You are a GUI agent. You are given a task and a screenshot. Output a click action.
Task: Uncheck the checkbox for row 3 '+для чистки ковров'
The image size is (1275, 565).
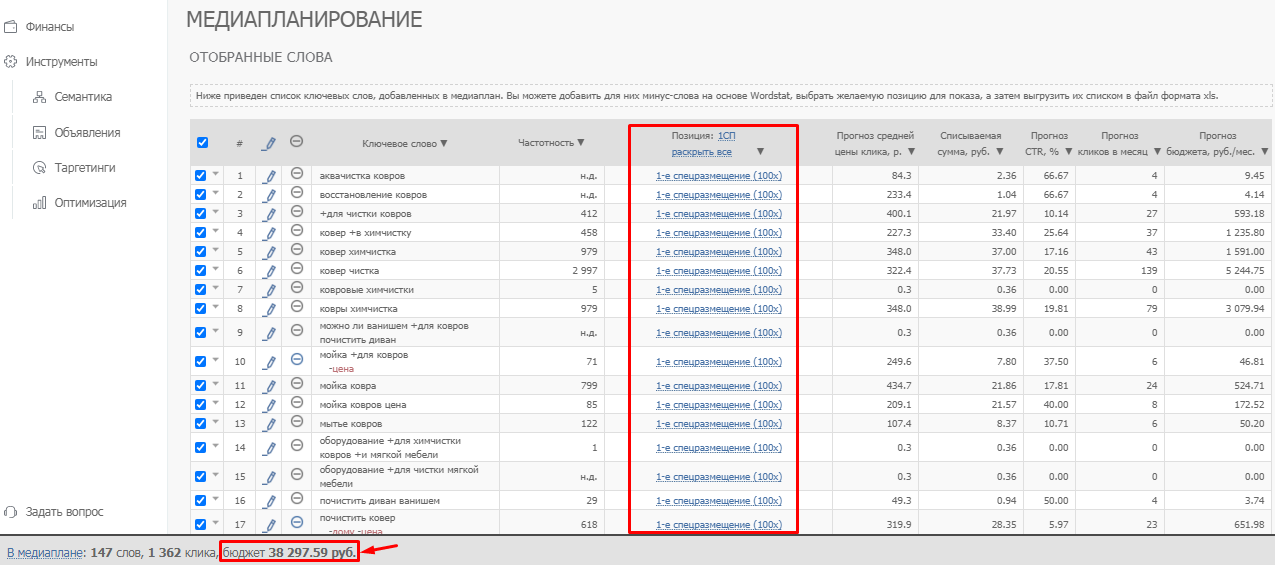201,214
